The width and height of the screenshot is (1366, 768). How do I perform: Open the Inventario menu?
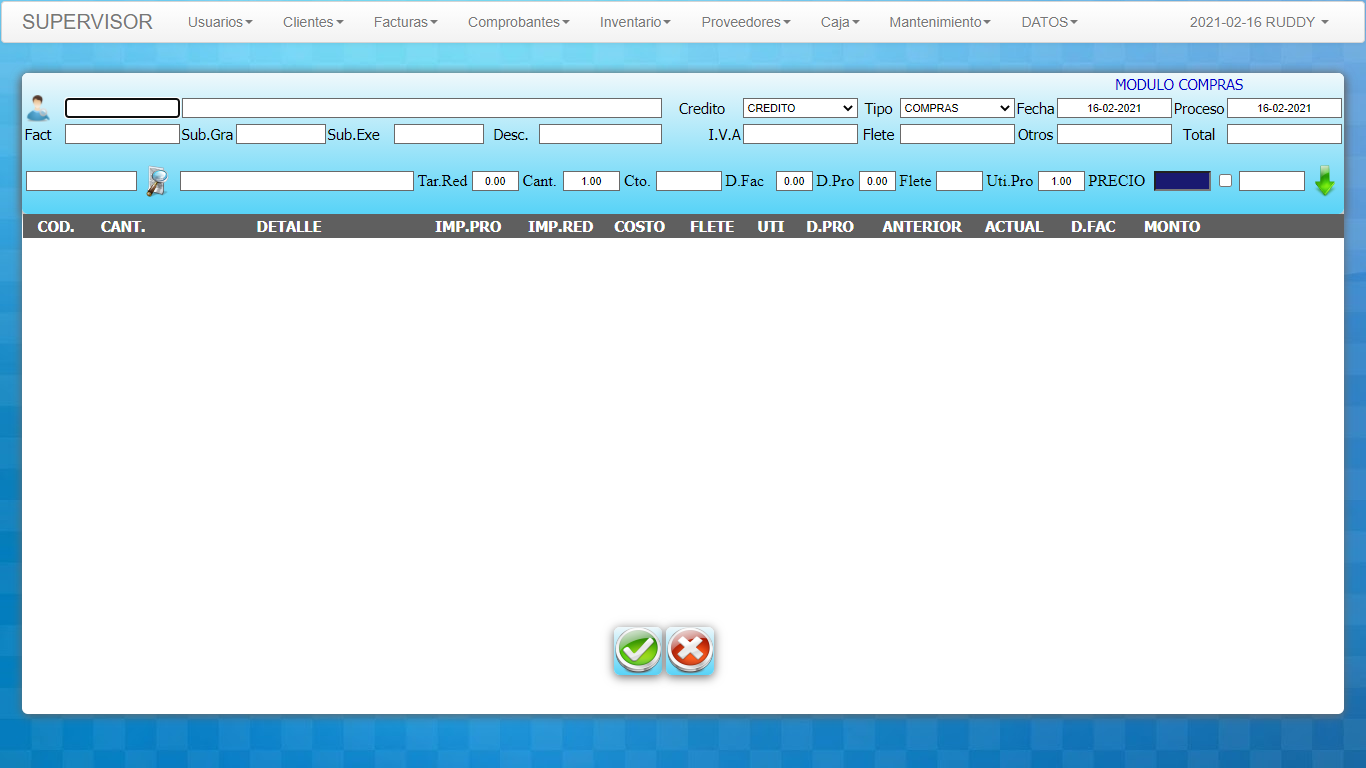[x=635, y=22]
